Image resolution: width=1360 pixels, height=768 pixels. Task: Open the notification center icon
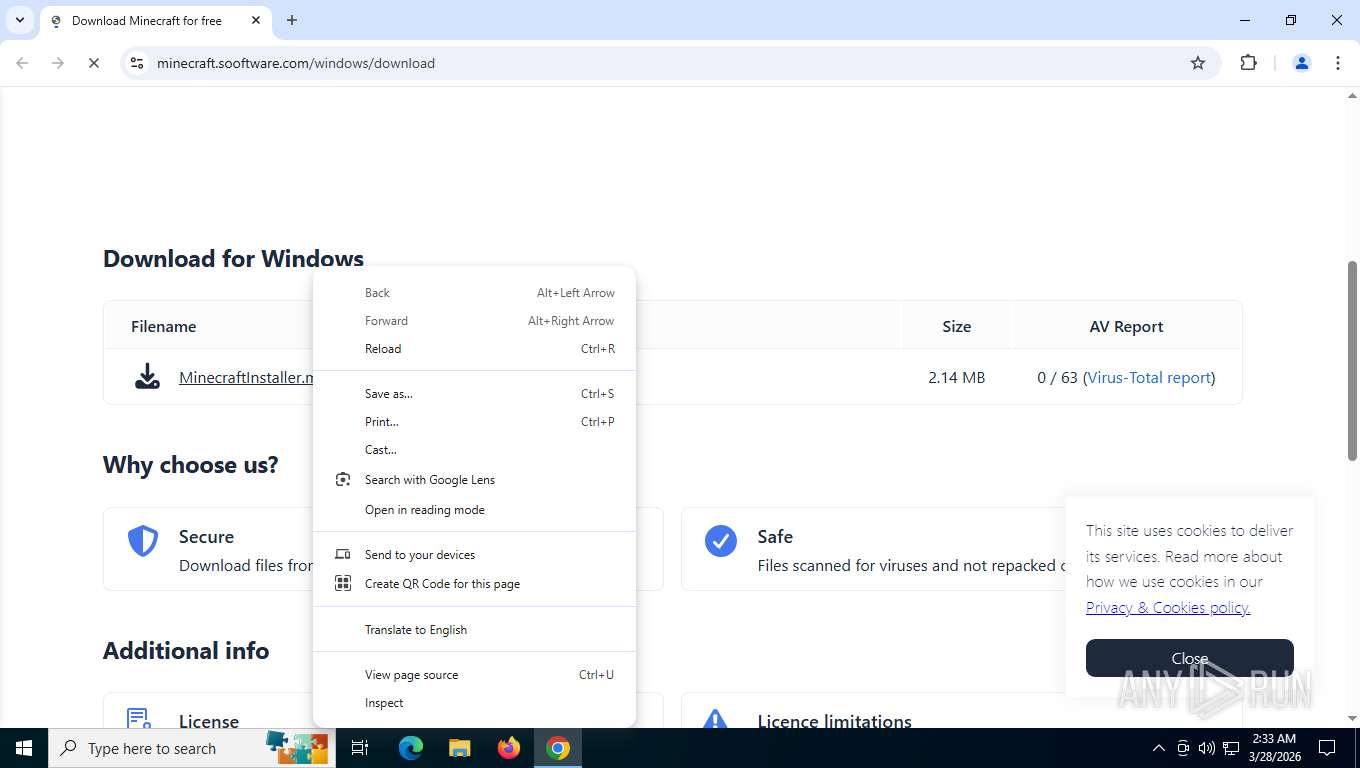tap(1327, 748)
